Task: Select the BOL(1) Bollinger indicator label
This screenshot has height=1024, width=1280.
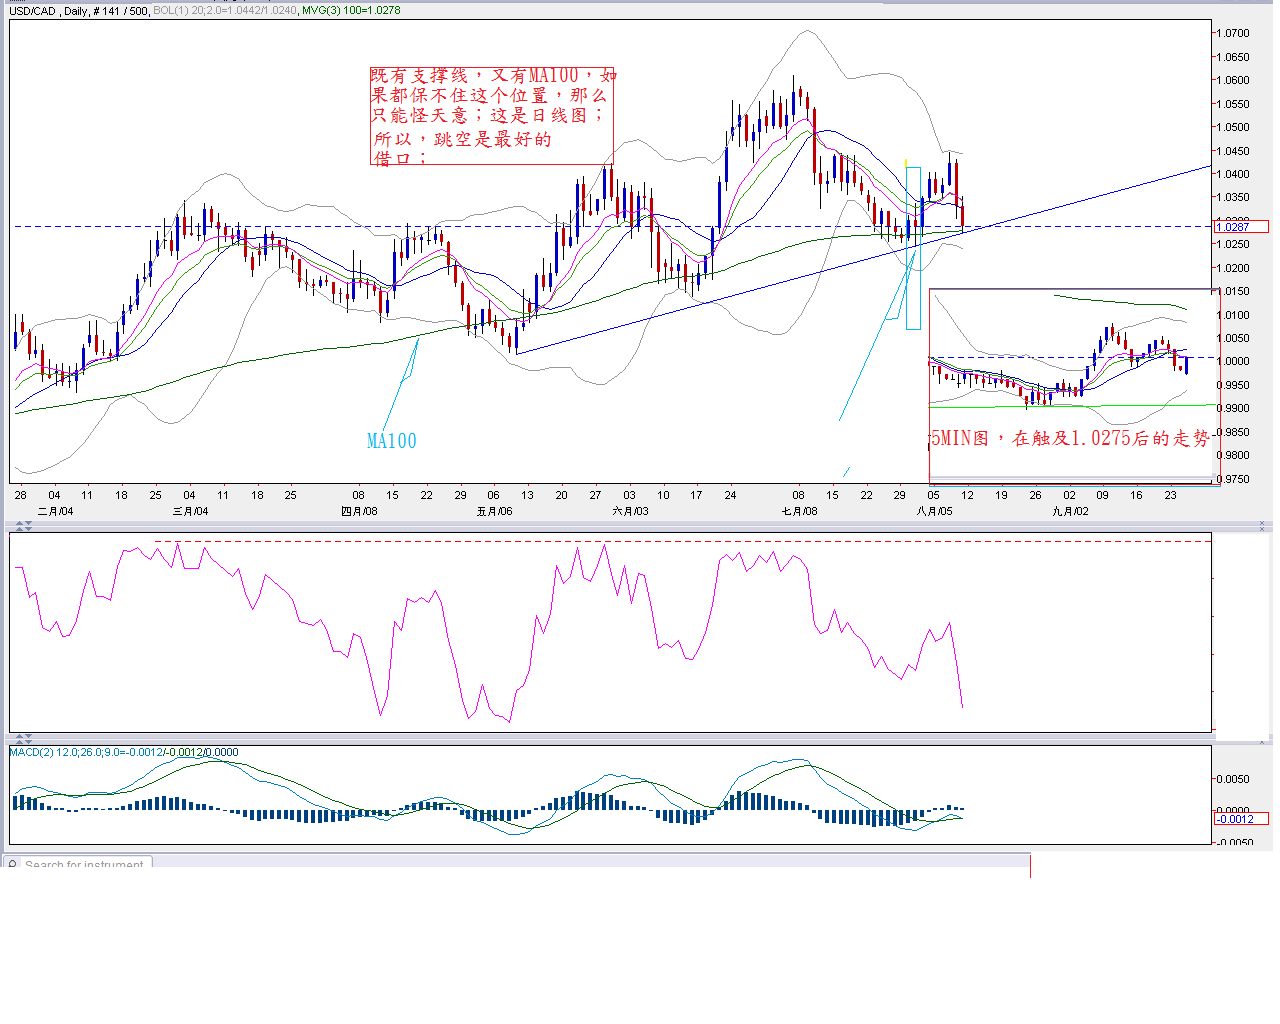Action: coord(225,11)
